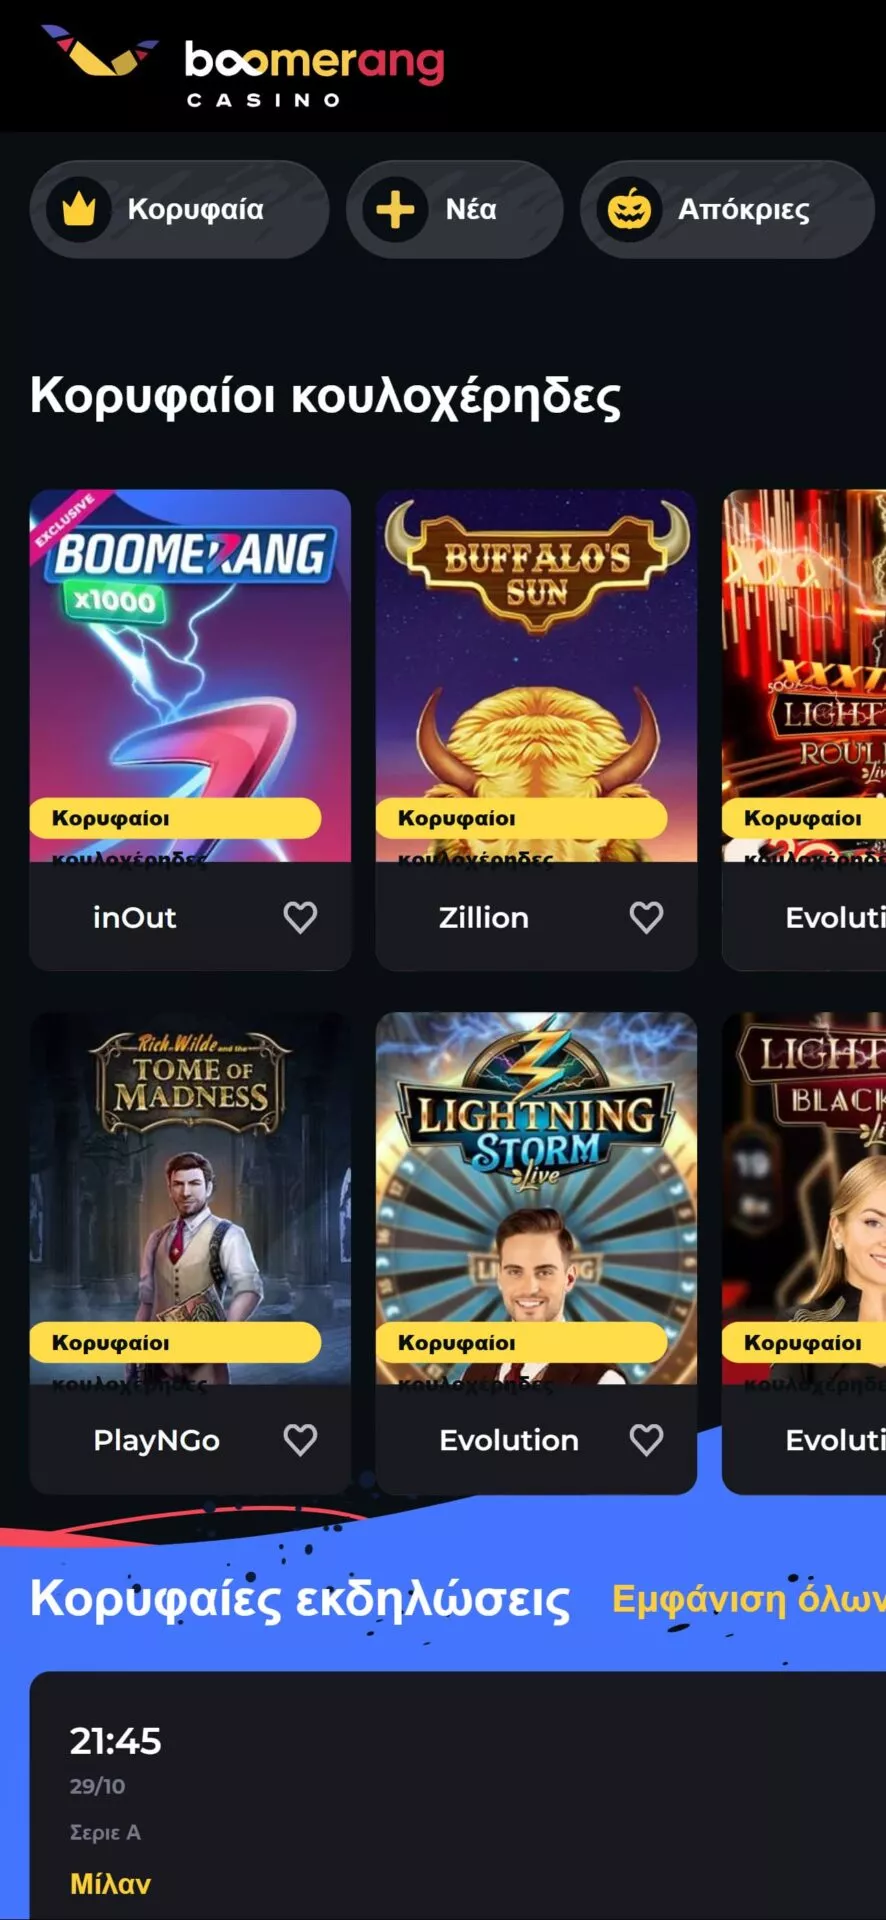Click the plus icon in Νέα

tap(395, 210)
